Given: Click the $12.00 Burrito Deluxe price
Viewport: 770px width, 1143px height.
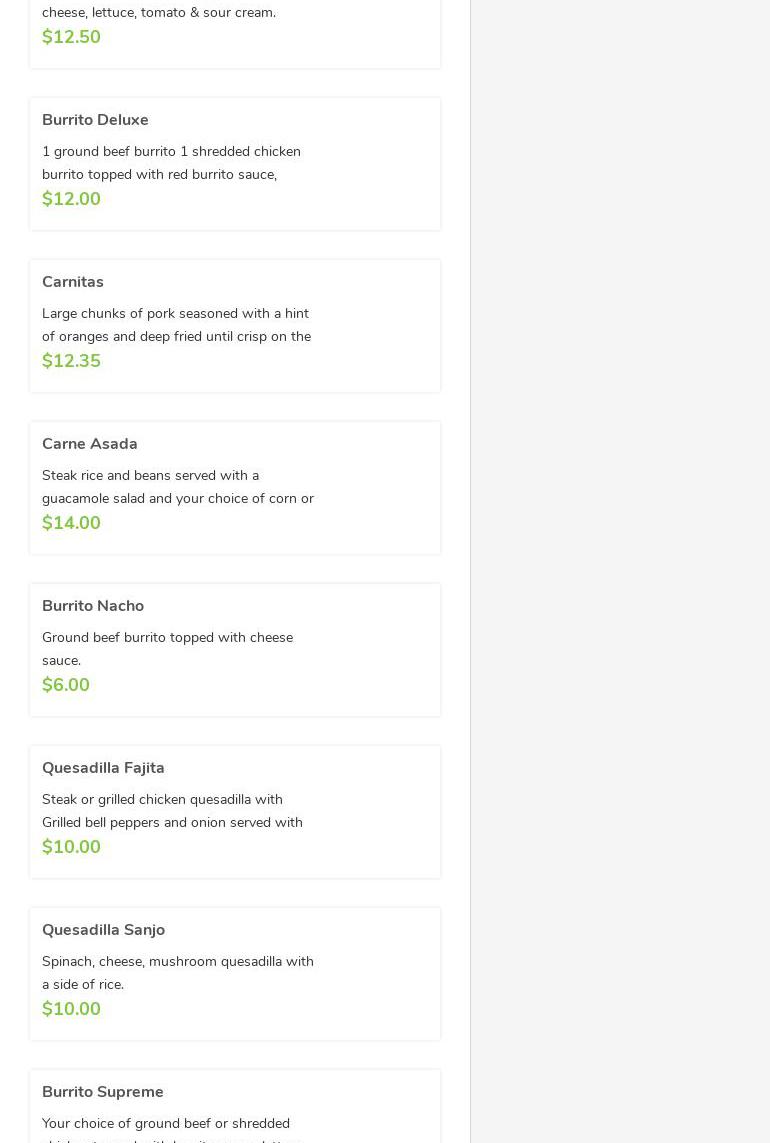Looking at the screenshot, I should pyautogui.click(x=71, y=199).
